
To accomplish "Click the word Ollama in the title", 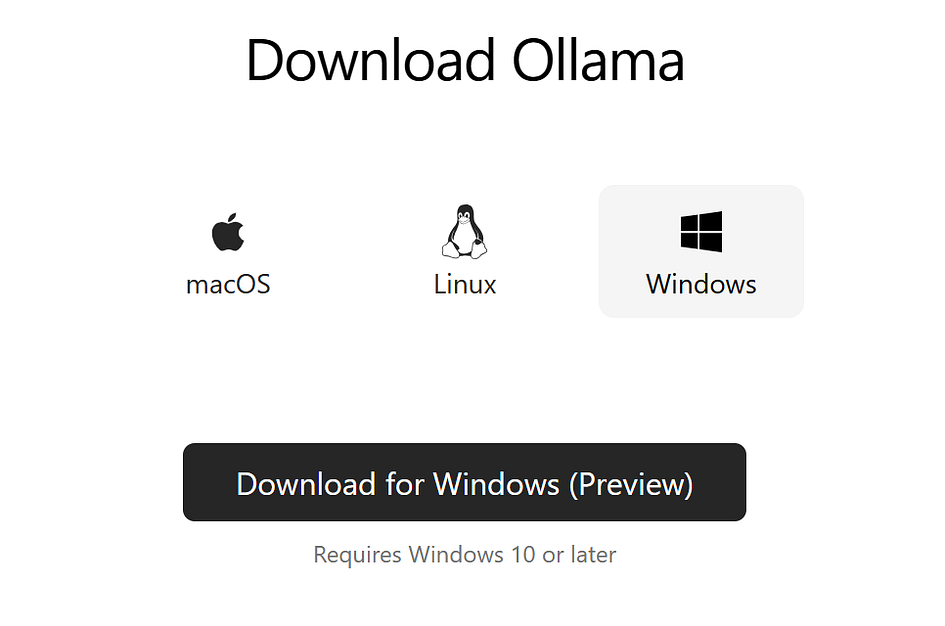I will coord(598,60).
